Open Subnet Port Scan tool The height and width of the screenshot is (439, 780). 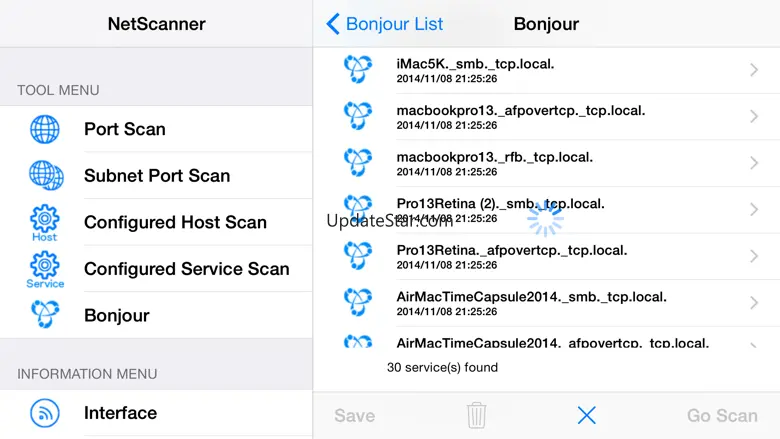(x=156, y=176)
